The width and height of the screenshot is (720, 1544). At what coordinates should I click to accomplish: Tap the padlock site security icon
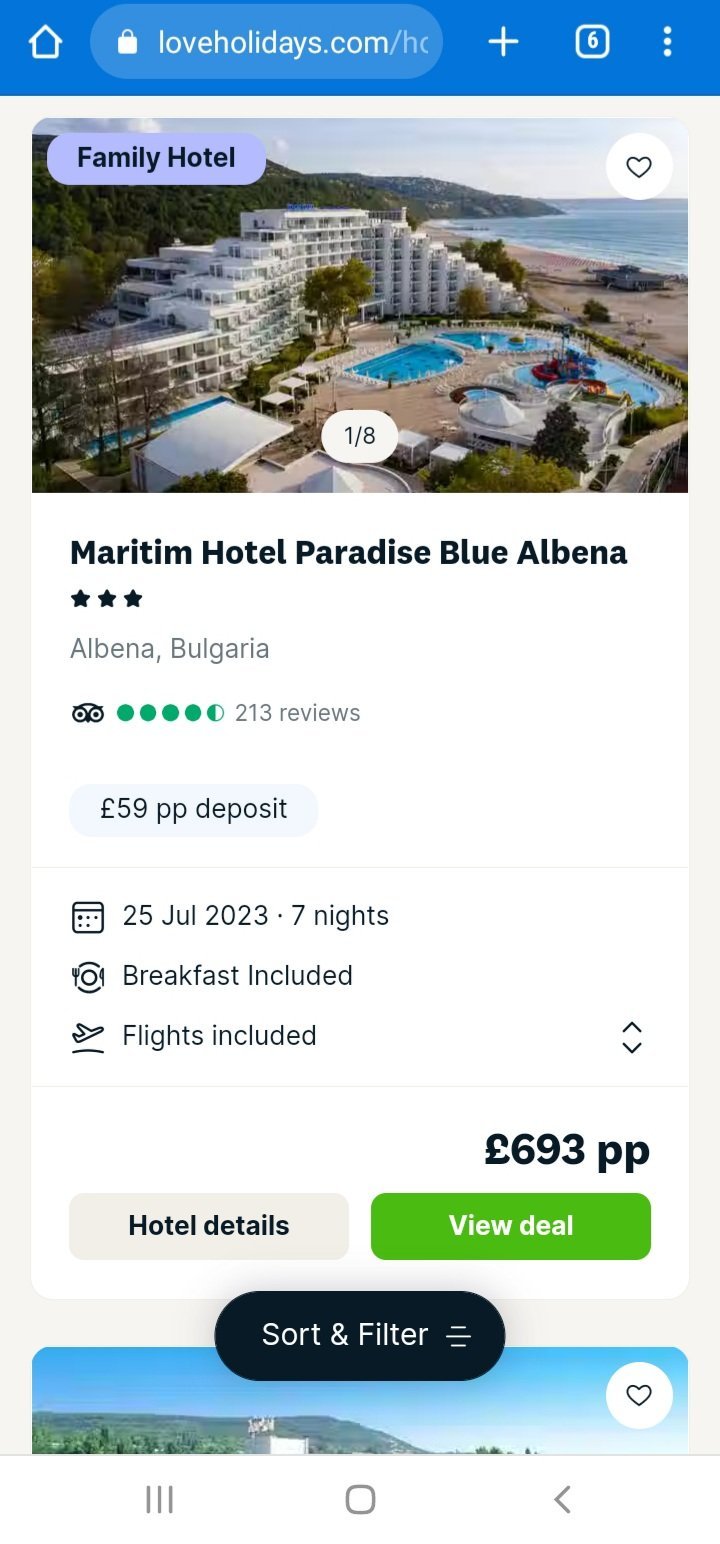127,42
